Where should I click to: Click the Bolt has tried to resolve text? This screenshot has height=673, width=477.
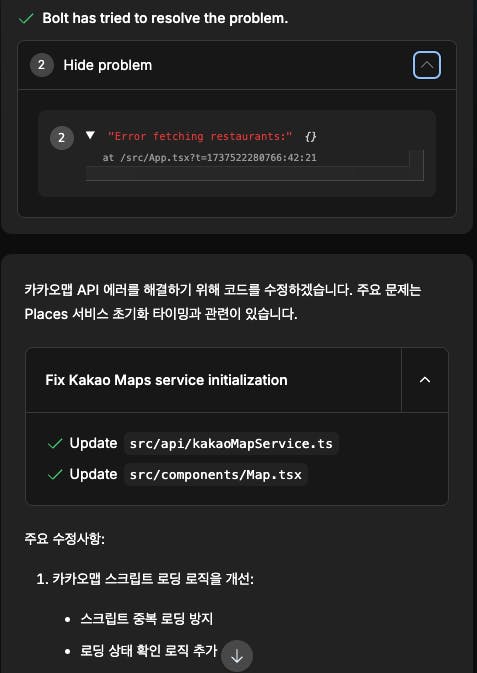(x=165, y=18)
